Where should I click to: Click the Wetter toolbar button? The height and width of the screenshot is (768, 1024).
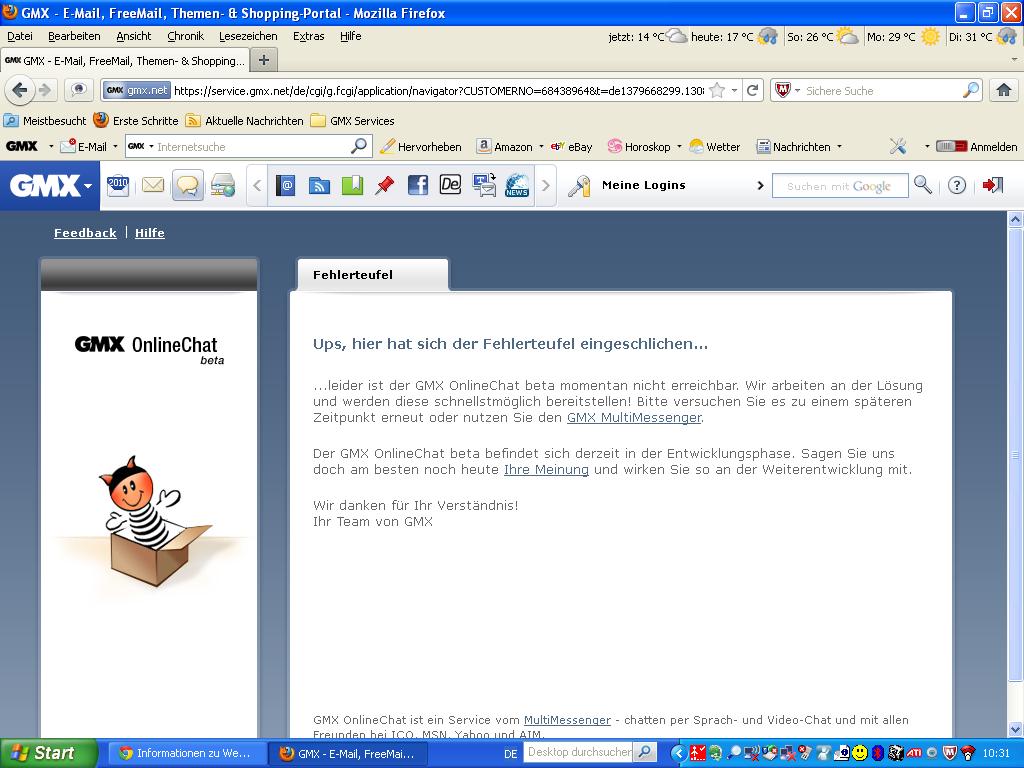715,146
